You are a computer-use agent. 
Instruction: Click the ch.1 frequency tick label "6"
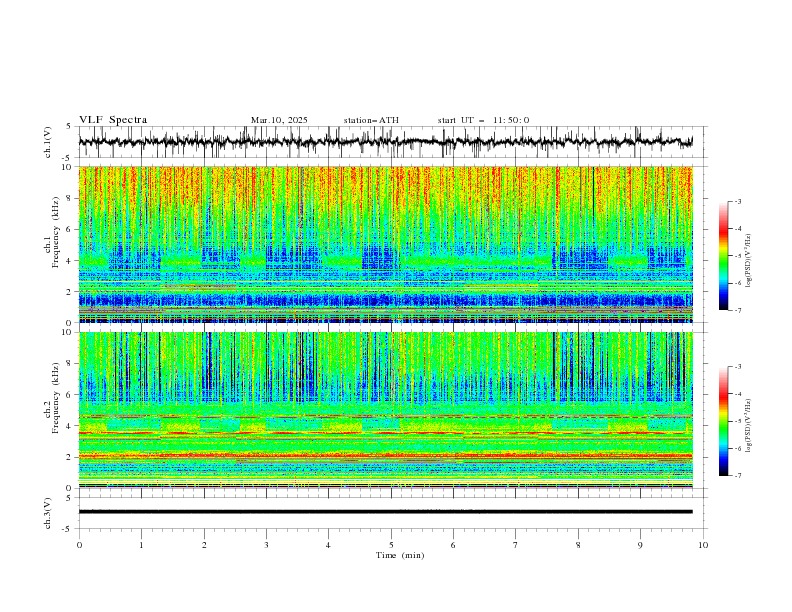[71, 229]
